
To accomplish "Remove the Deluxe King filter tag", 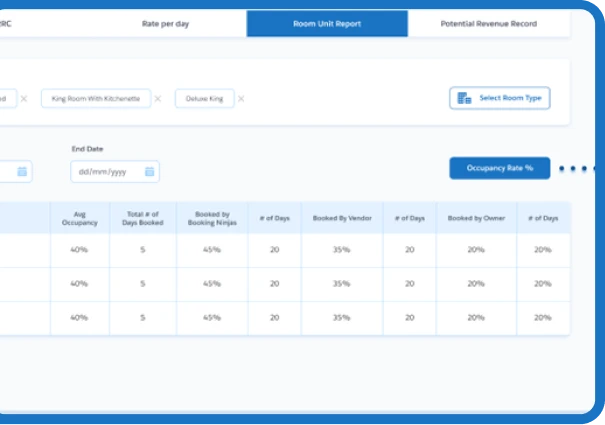I will point(241,99).
